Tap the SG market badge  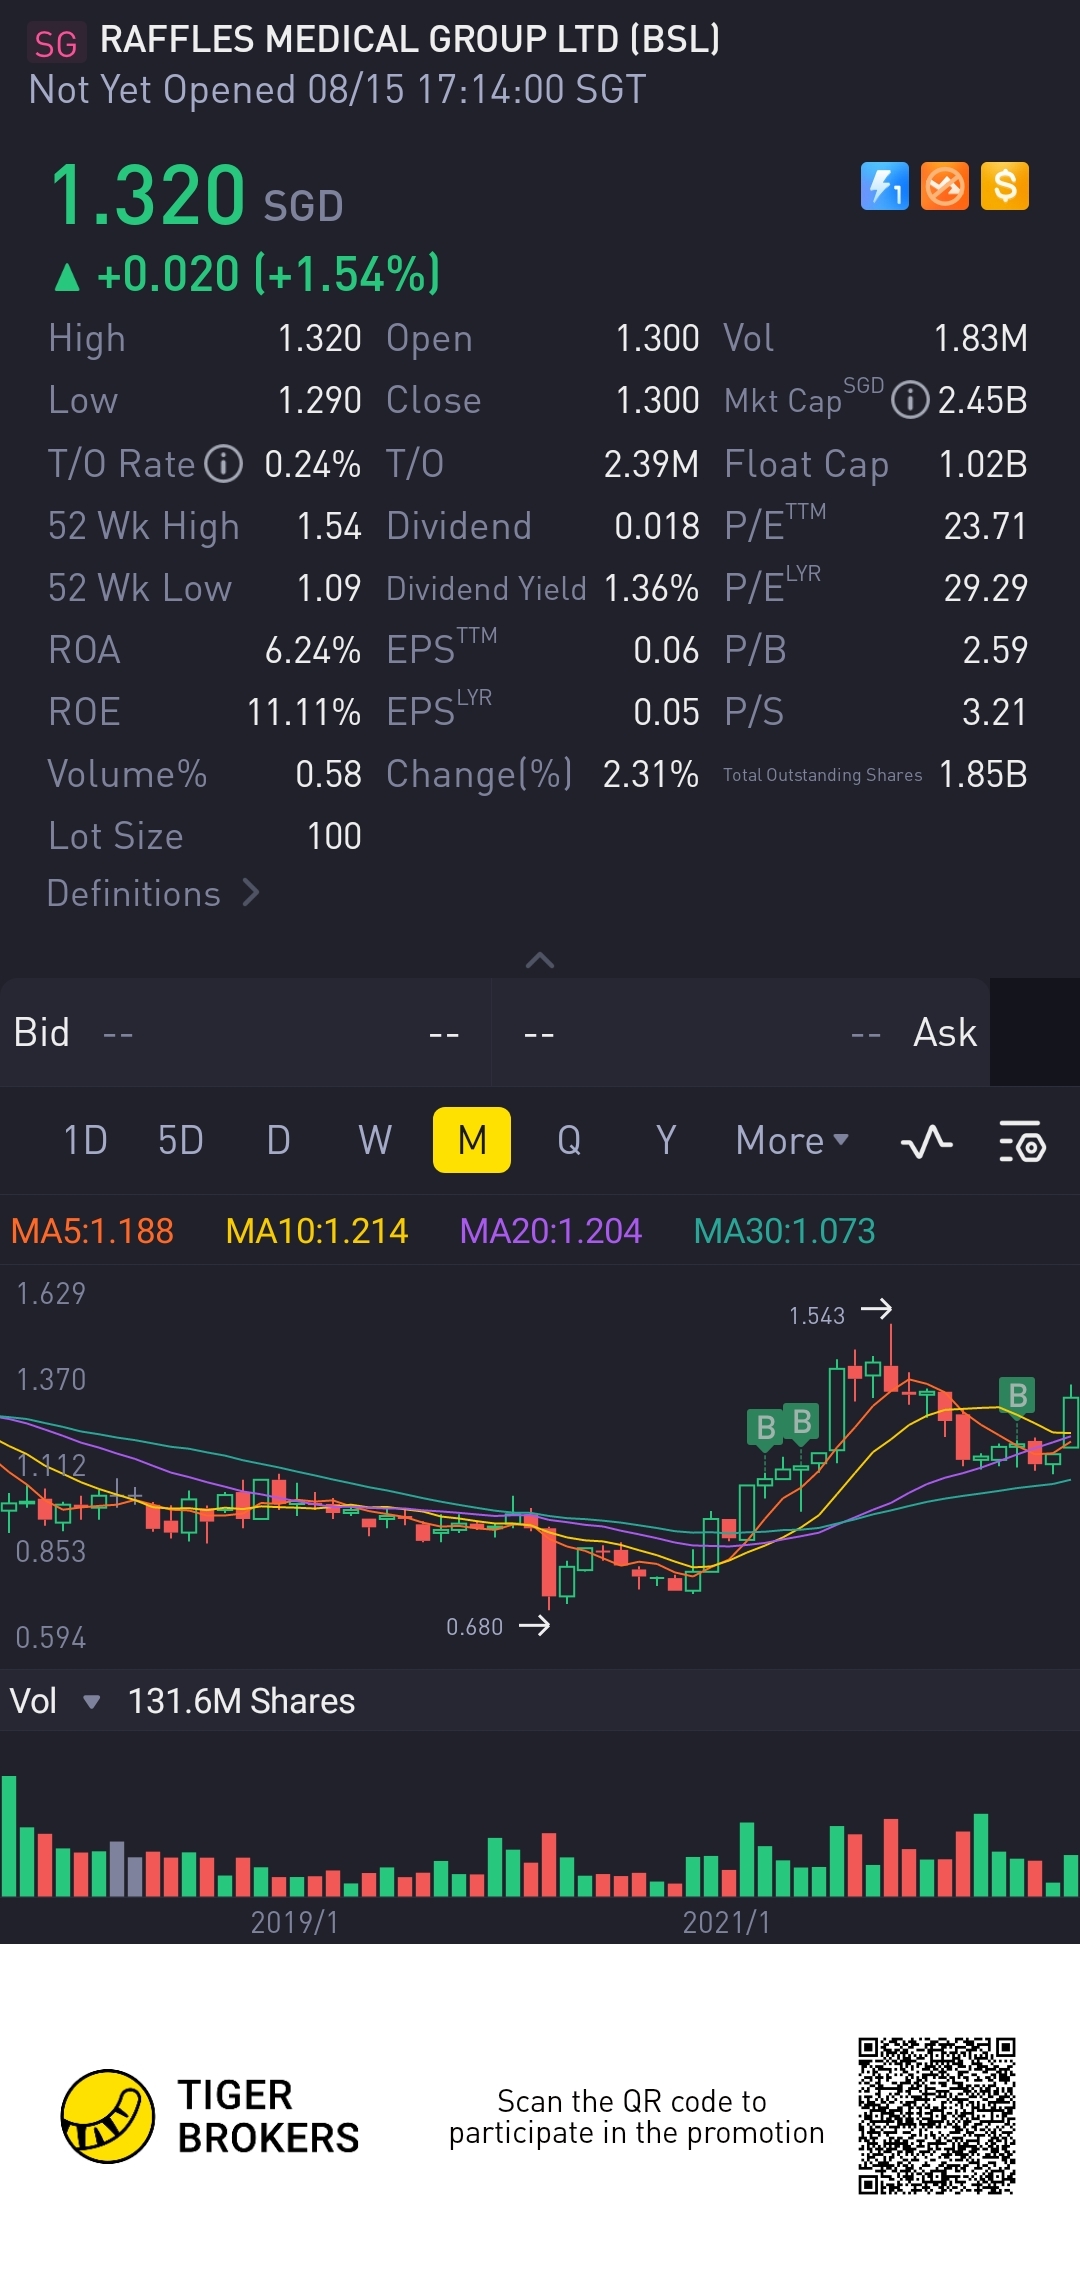point(55,43)
